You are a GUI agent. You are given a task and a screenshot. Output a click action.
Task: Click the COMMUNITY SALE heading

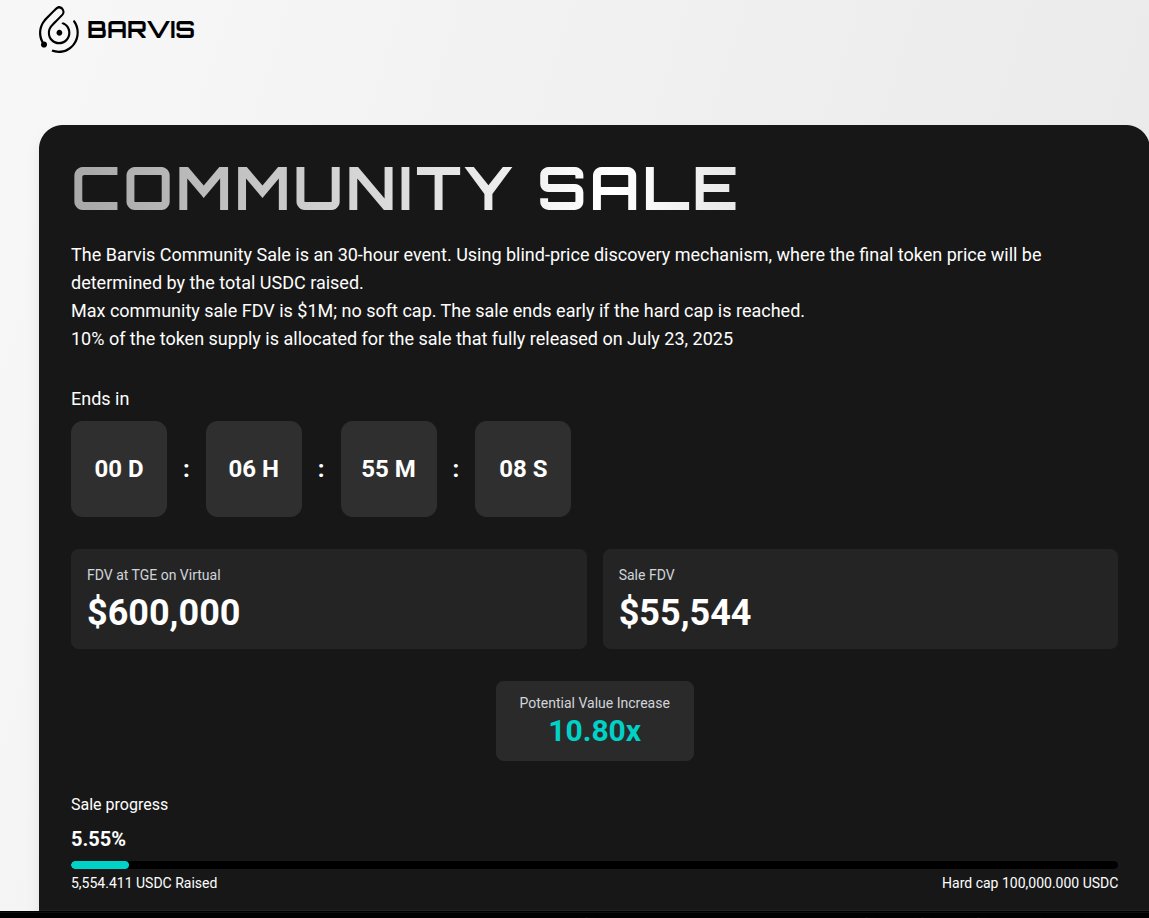[404, 188]
